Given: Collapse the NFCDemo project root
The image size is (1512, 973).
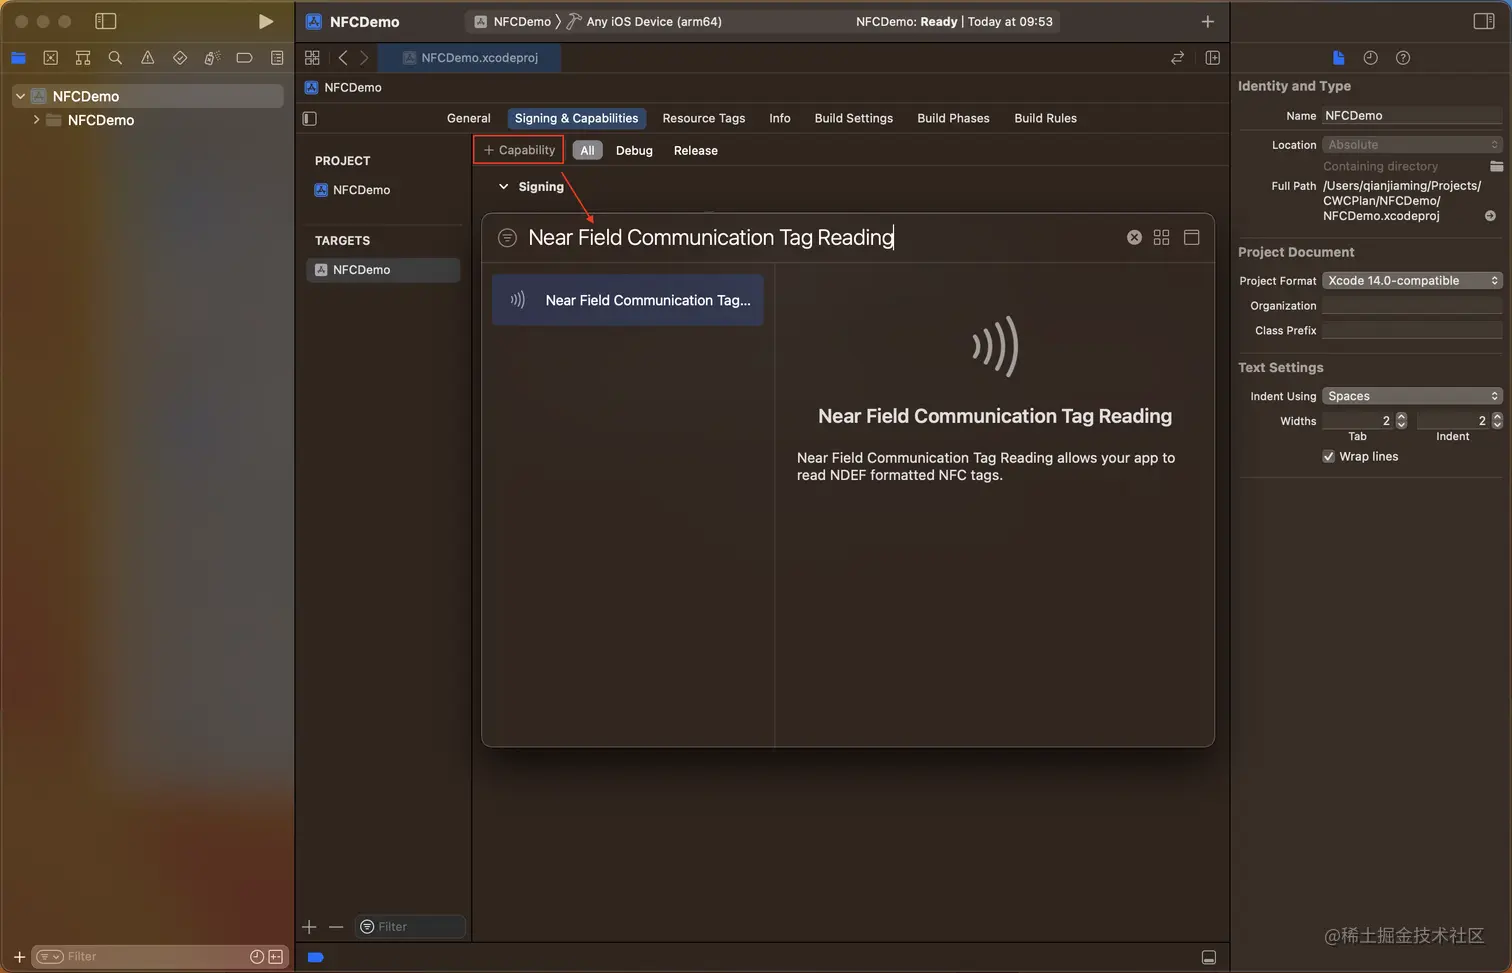Looking at the screenshot, I should (20, 96).
